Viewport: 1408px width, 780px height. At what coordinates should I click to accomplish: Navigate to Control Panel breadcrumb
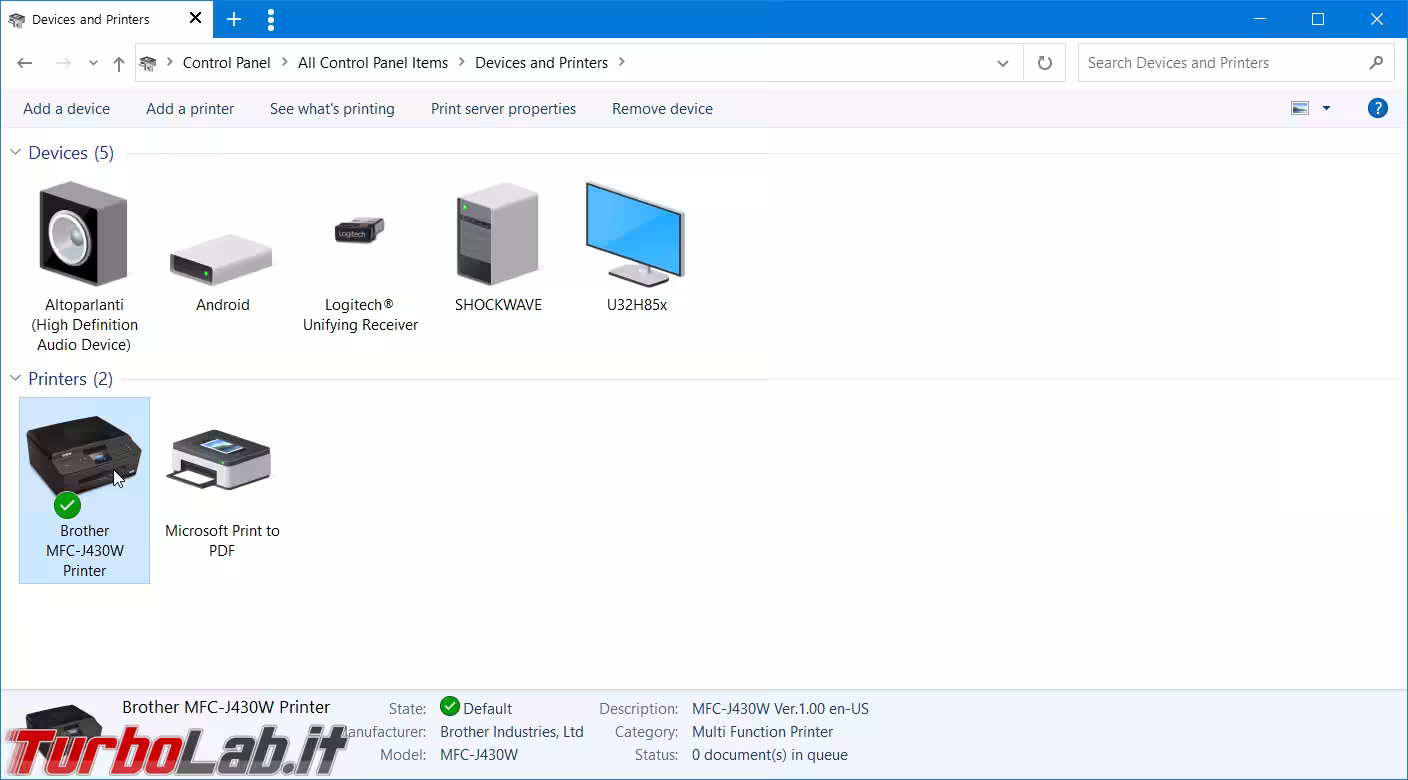click(x=226, y=63)
